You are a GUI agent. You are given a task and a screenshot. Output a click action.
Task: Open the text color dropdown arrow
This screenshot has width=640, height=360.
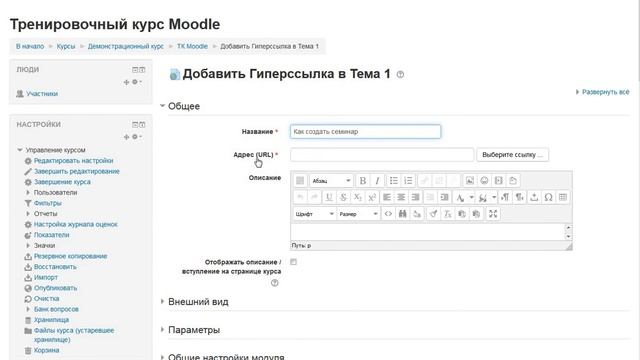[x=471, y=197]
